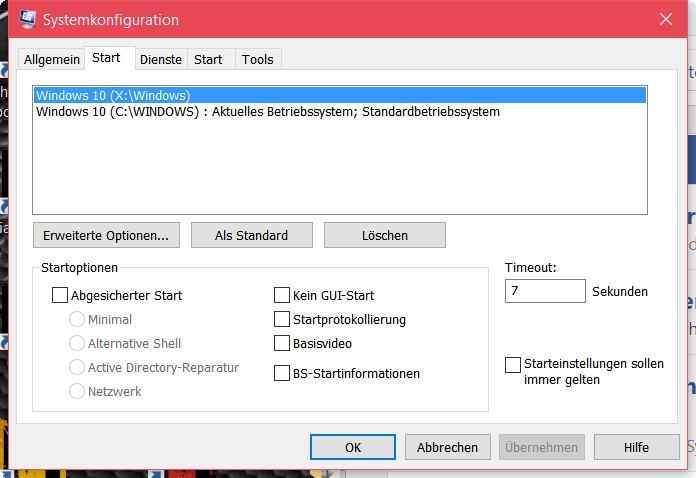This screenshot has height=478, width=696.
Task: Enable the BS-Startinformationen checkbox
Action: (x=282, y=373)
